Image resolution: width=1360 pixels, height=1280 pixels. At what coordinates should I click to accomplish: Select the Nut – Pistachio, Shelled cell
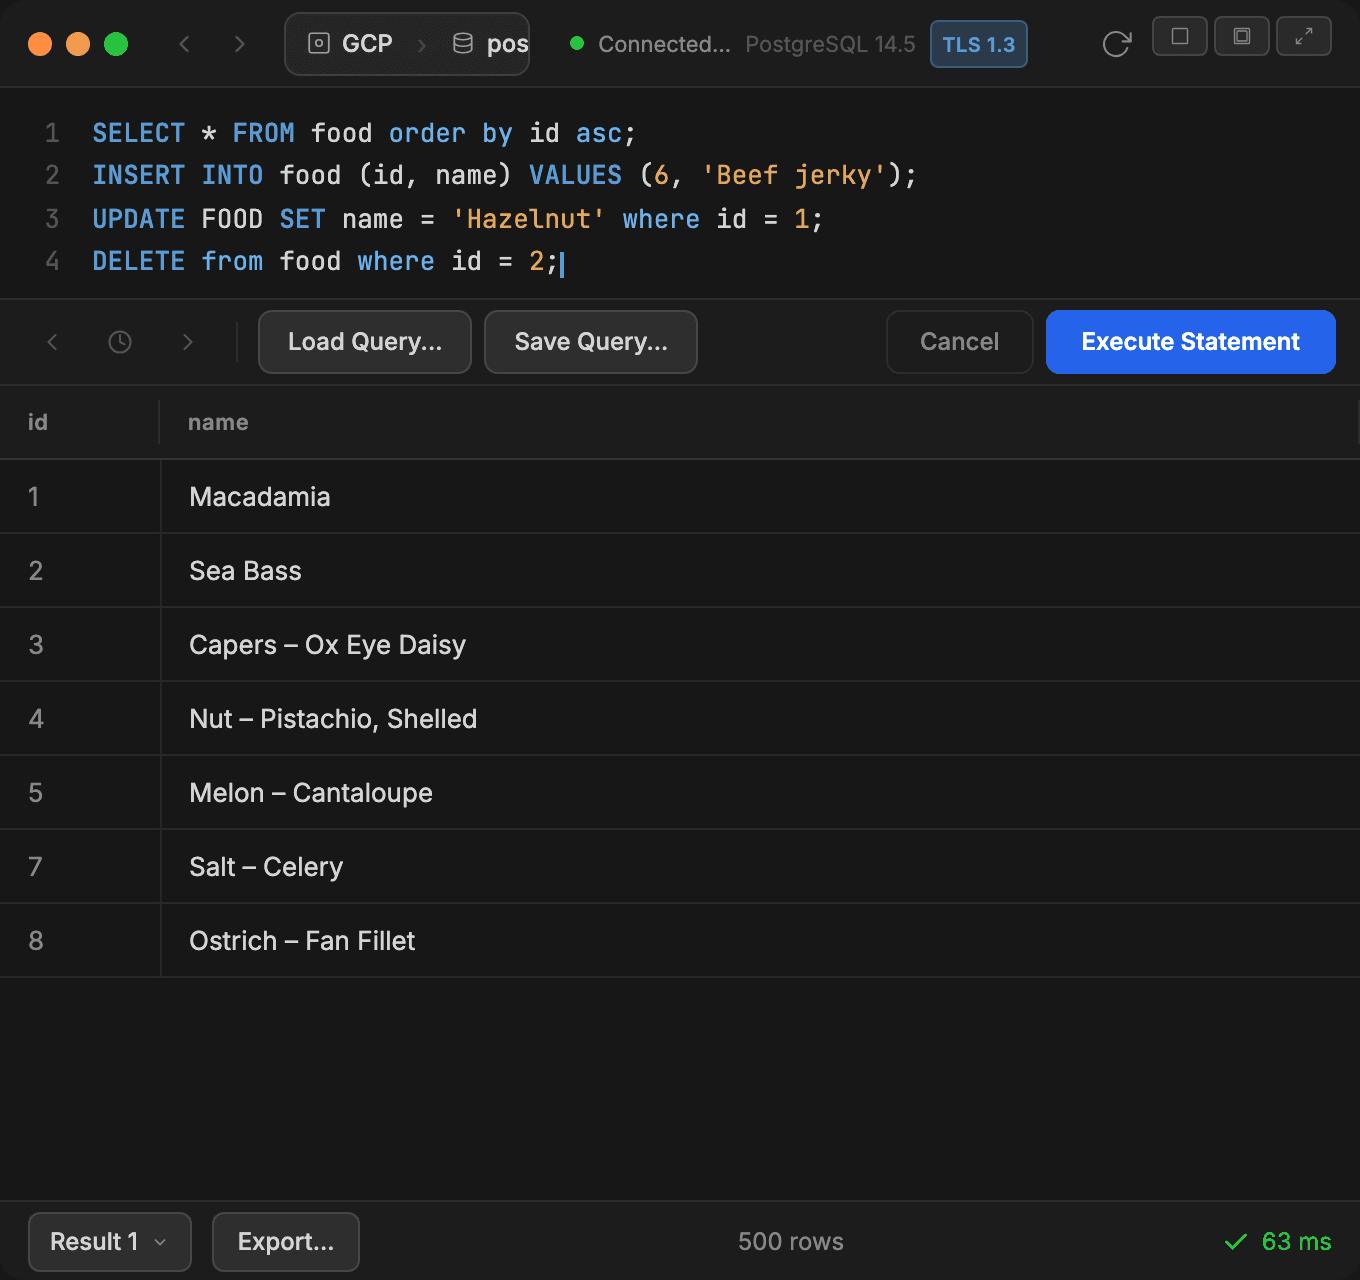(760, 719)
